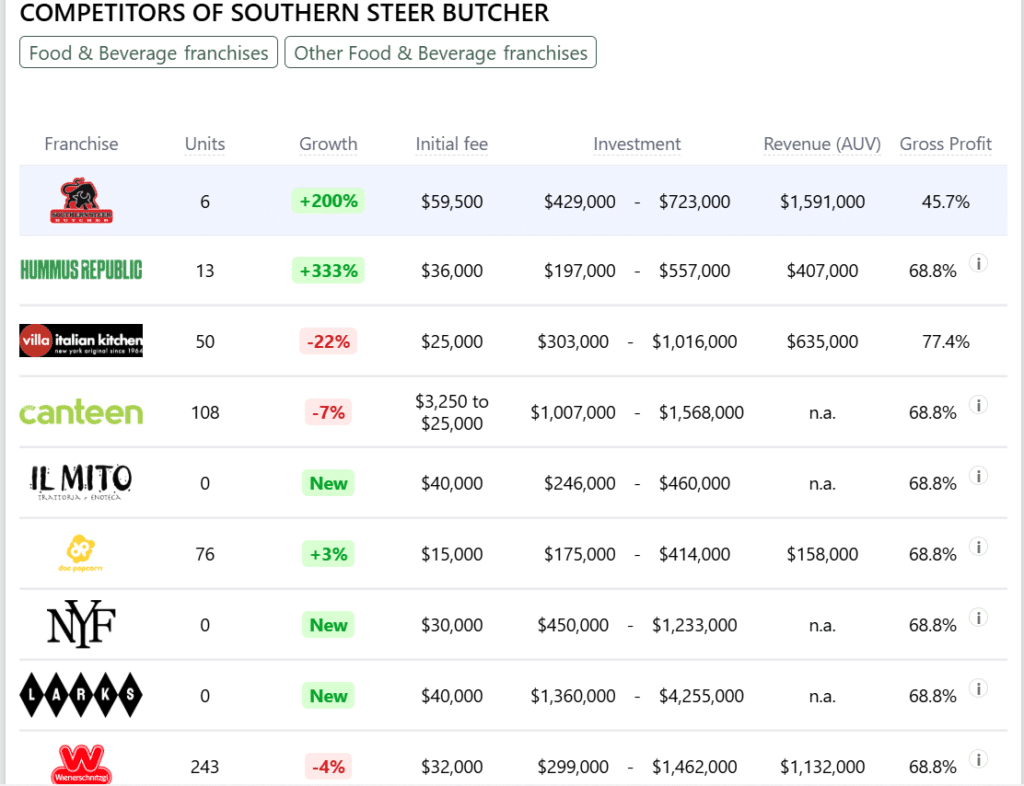The width and height of the screenshot is (1024, 786).
Task: Select the Wienerschnitzel logo
Action: coord(81,764)
